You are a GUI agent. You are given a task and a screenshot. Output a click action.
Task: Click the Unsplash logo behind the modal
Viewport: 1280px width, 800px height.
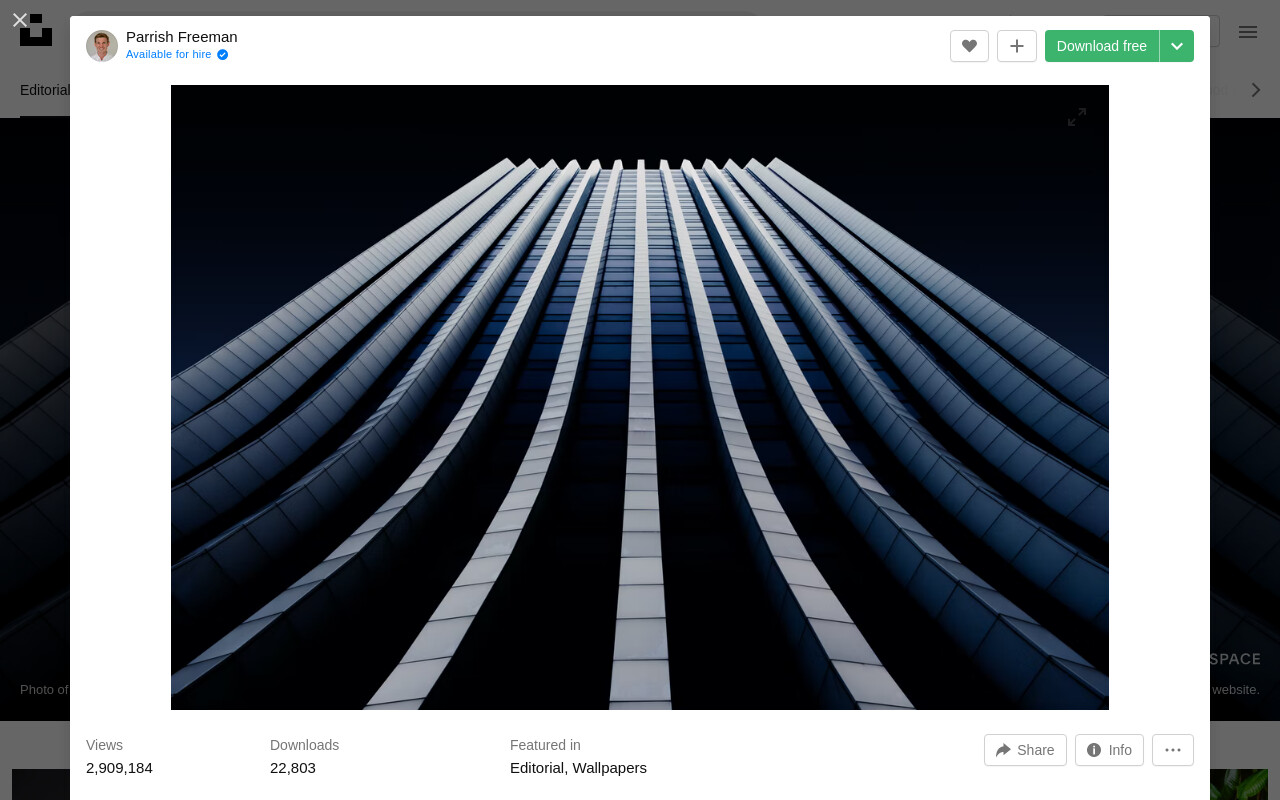tap(36, 30)
